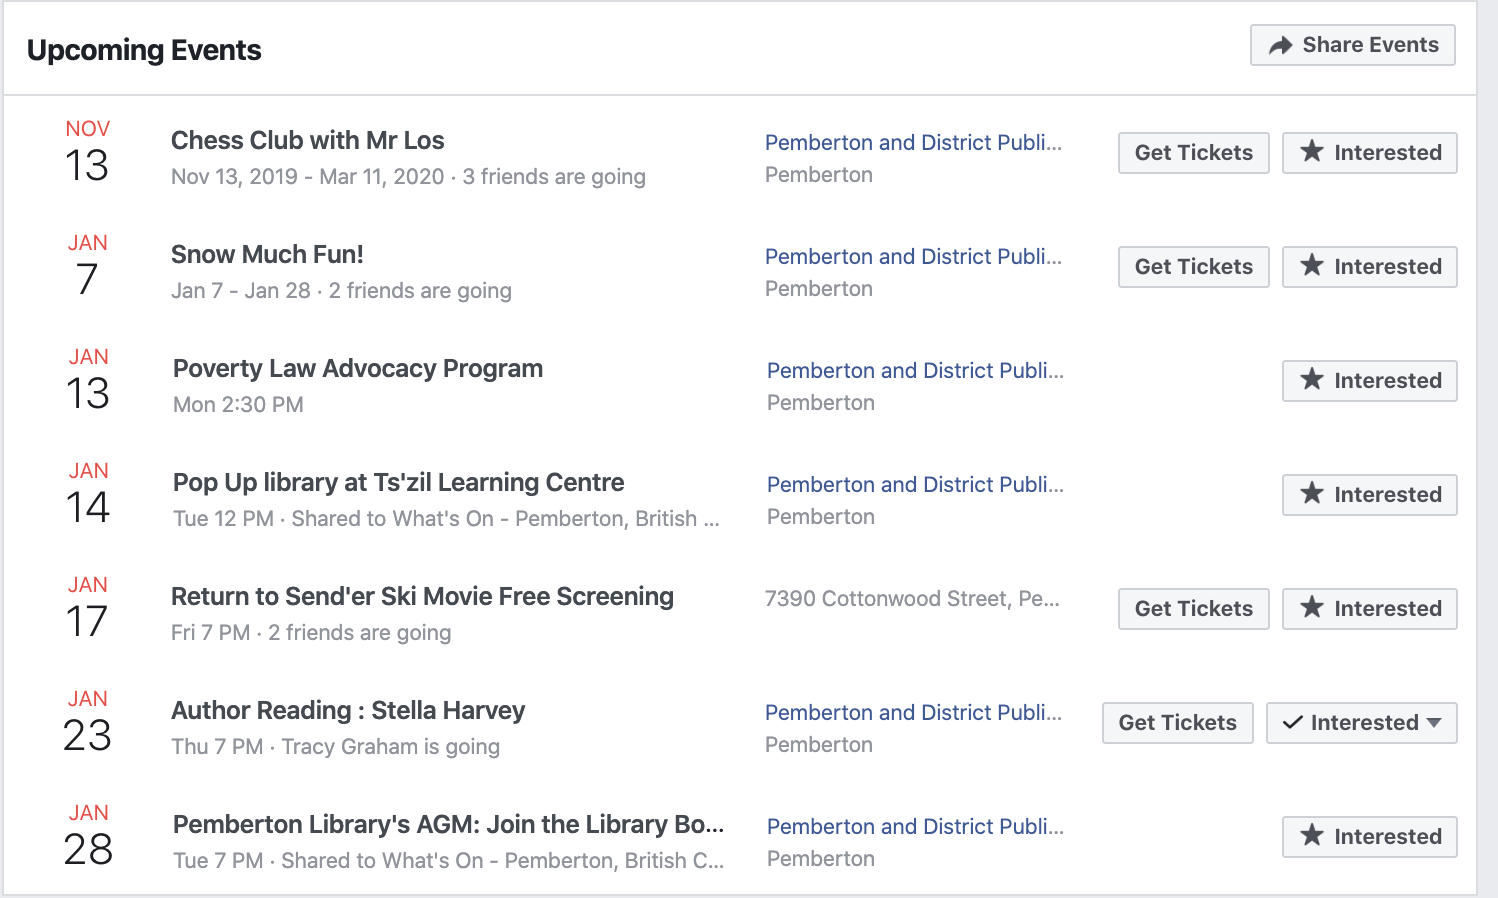Click star icon for Pop Up library event
Image resolution: width=1498 pixels, height=898 pixels.
[x=1312, y=494]
